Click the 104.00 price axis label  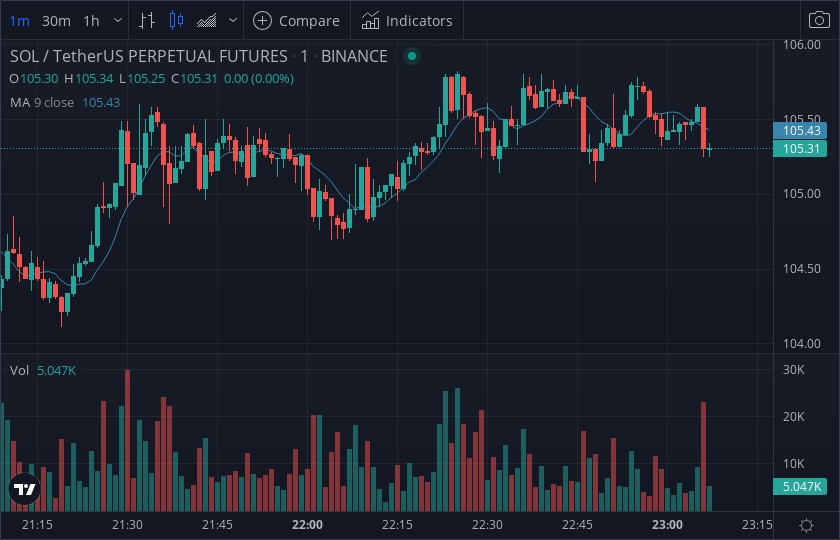tap(801, 343)
